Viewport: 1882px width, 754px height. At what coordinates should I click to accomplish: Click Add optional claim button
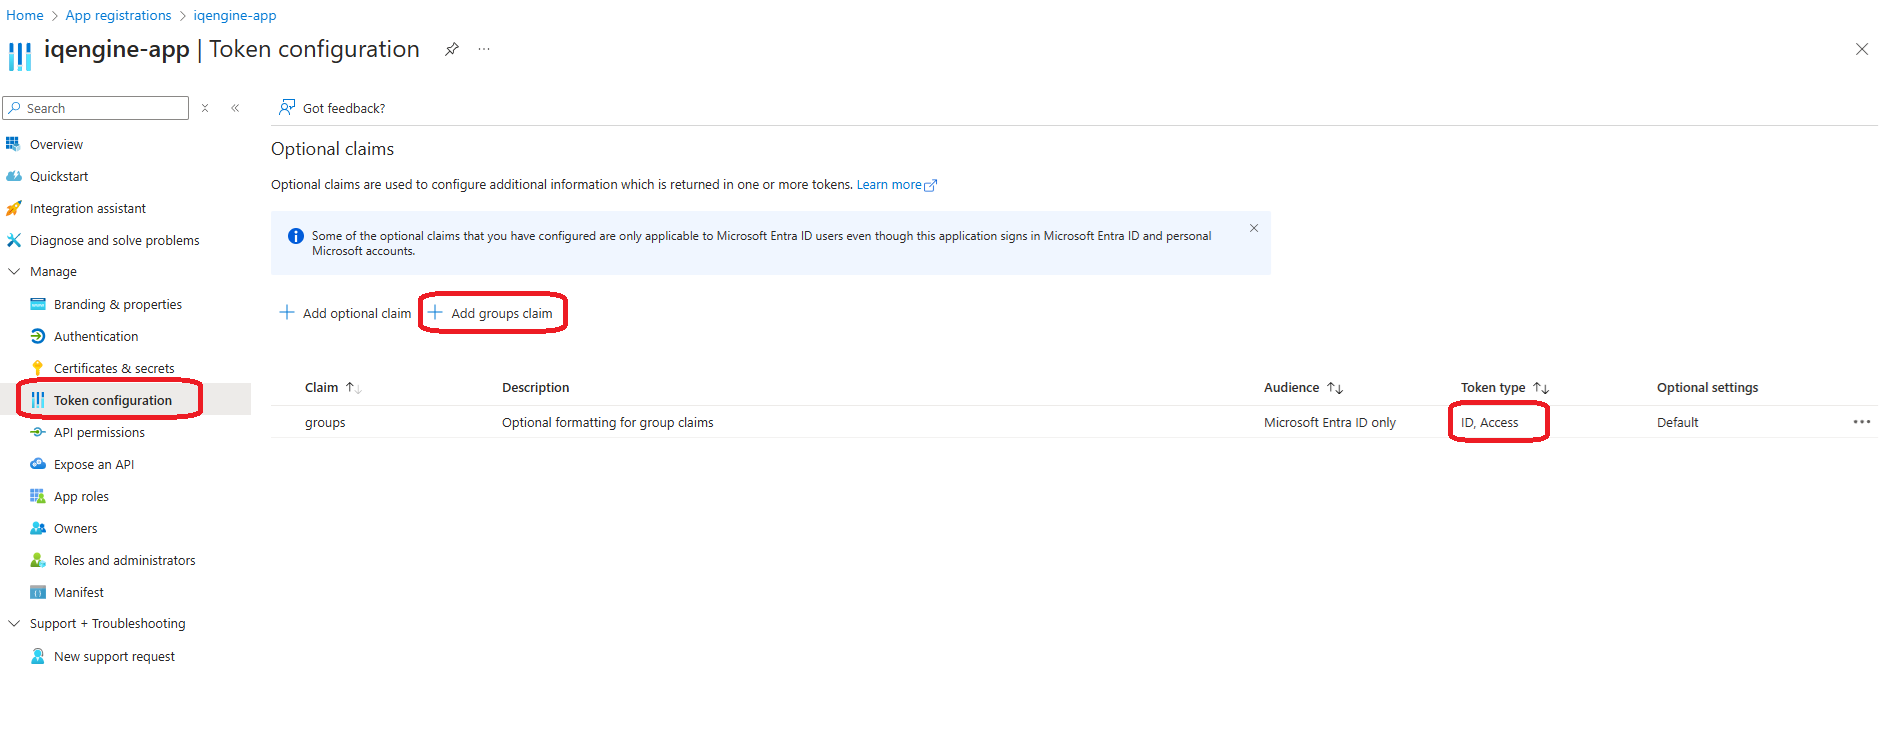(x=345, y=313)
